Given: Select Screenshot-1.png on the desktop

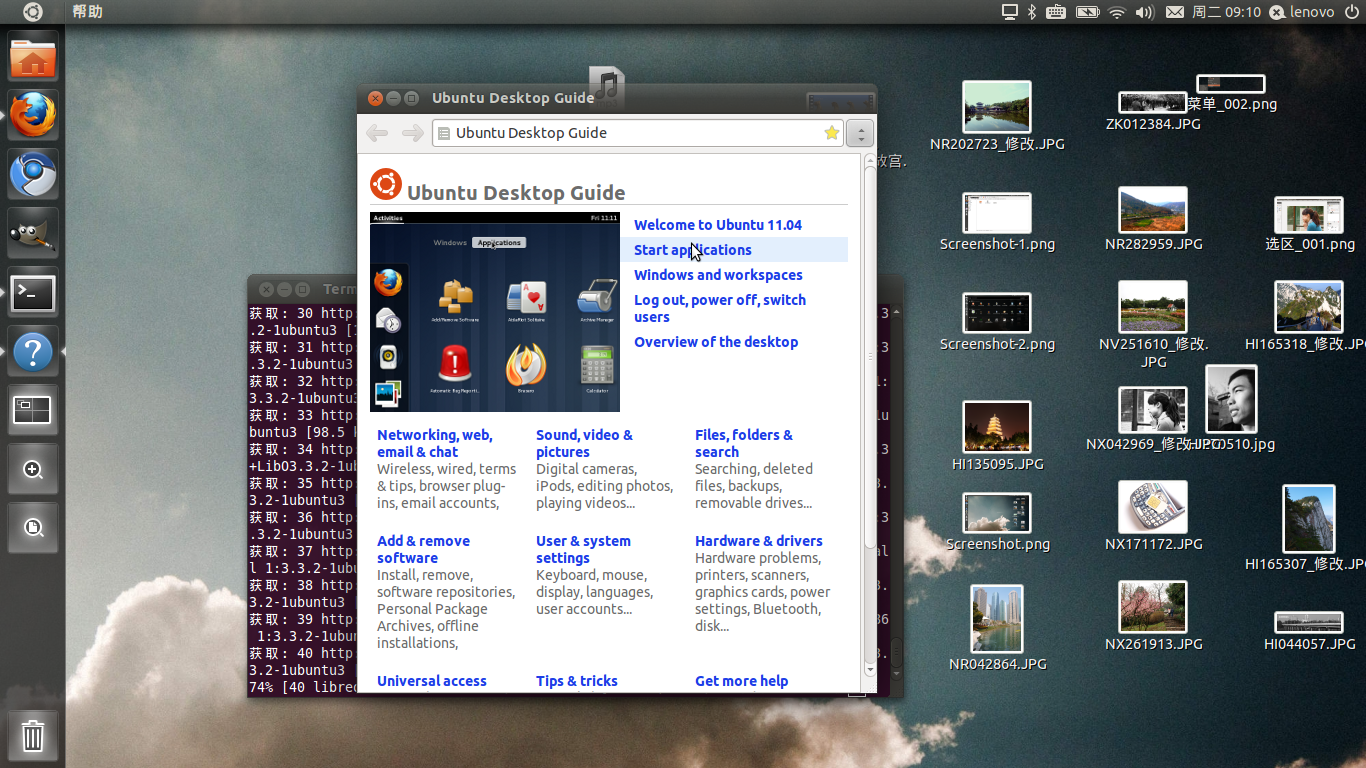Looking at the screenshot, I should pos(997,222).
